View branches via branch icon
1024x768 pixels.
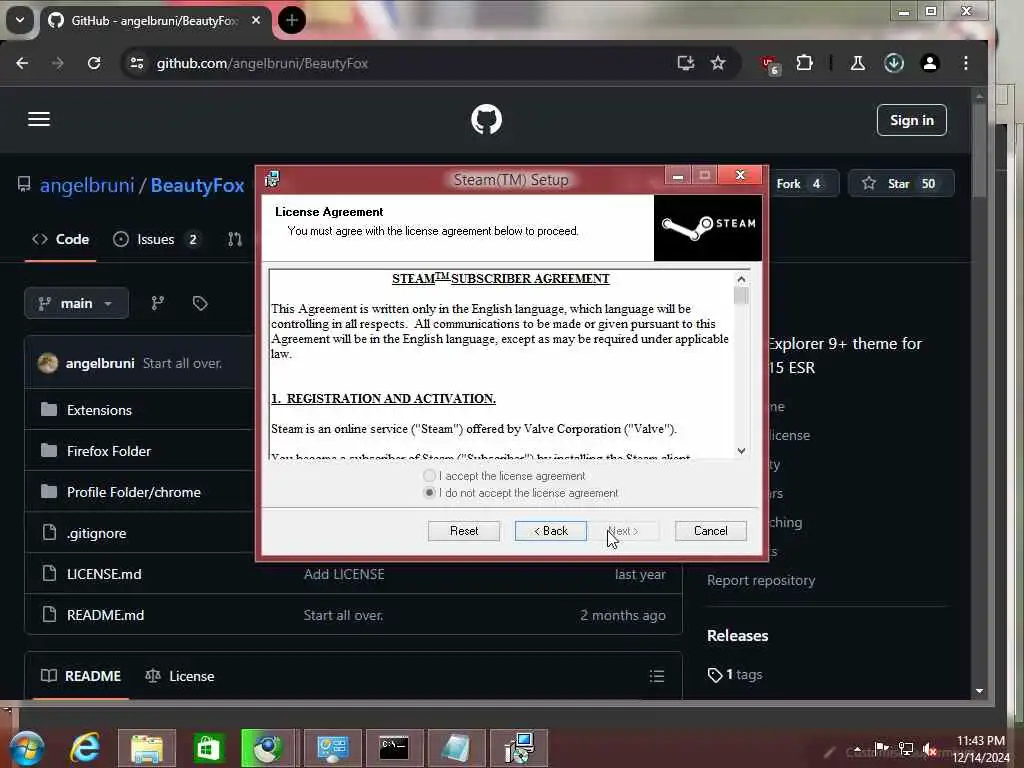[x=158, y=304]
